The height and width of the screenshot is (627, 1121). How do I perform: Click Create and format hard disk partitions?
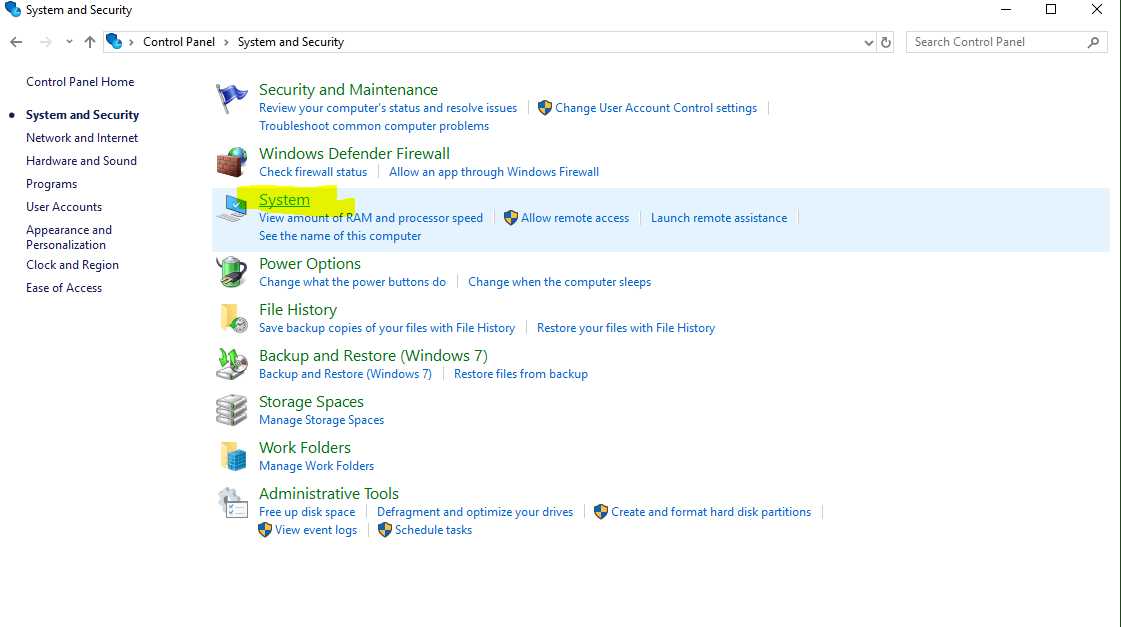point(711,512)
